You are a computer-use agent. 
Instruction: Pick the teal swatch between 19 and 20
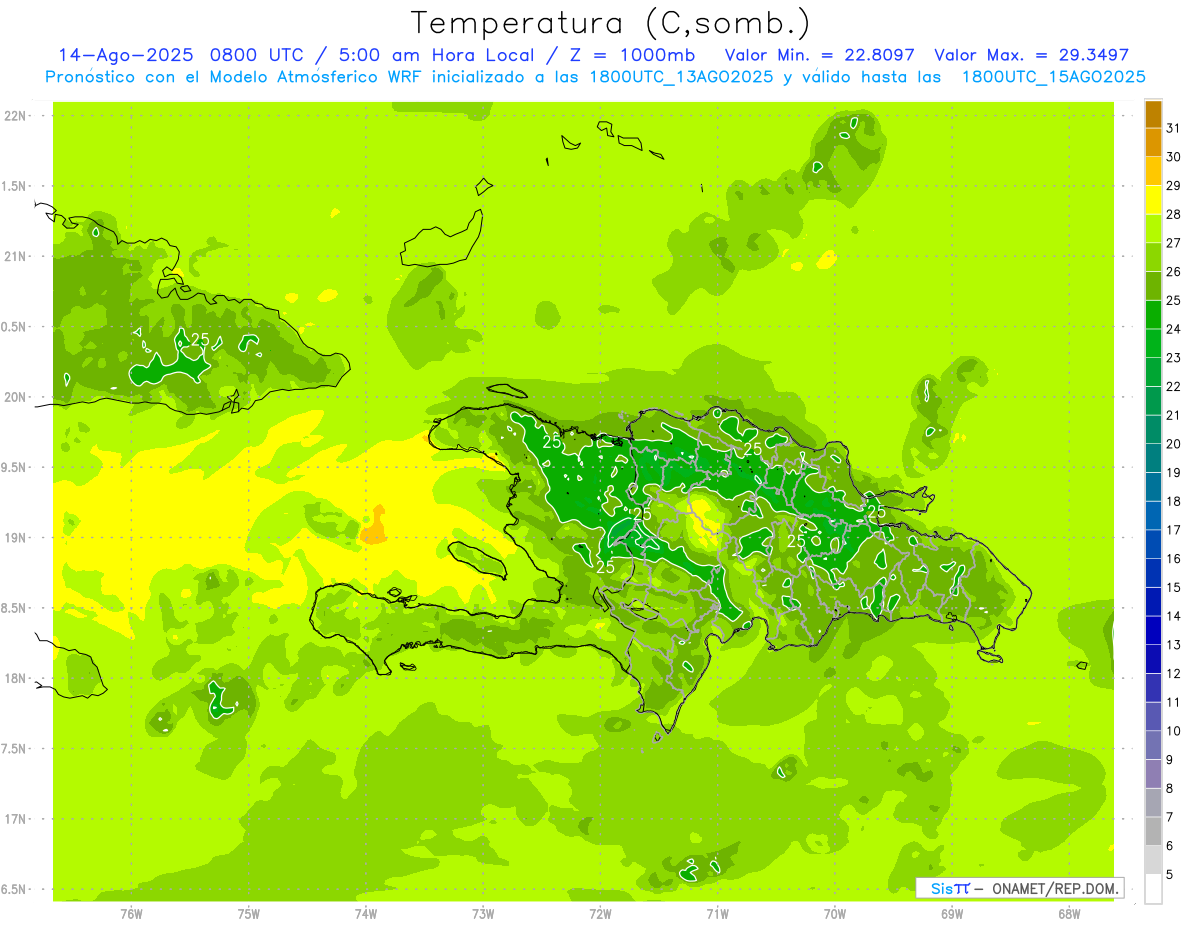coord(1153,459)
